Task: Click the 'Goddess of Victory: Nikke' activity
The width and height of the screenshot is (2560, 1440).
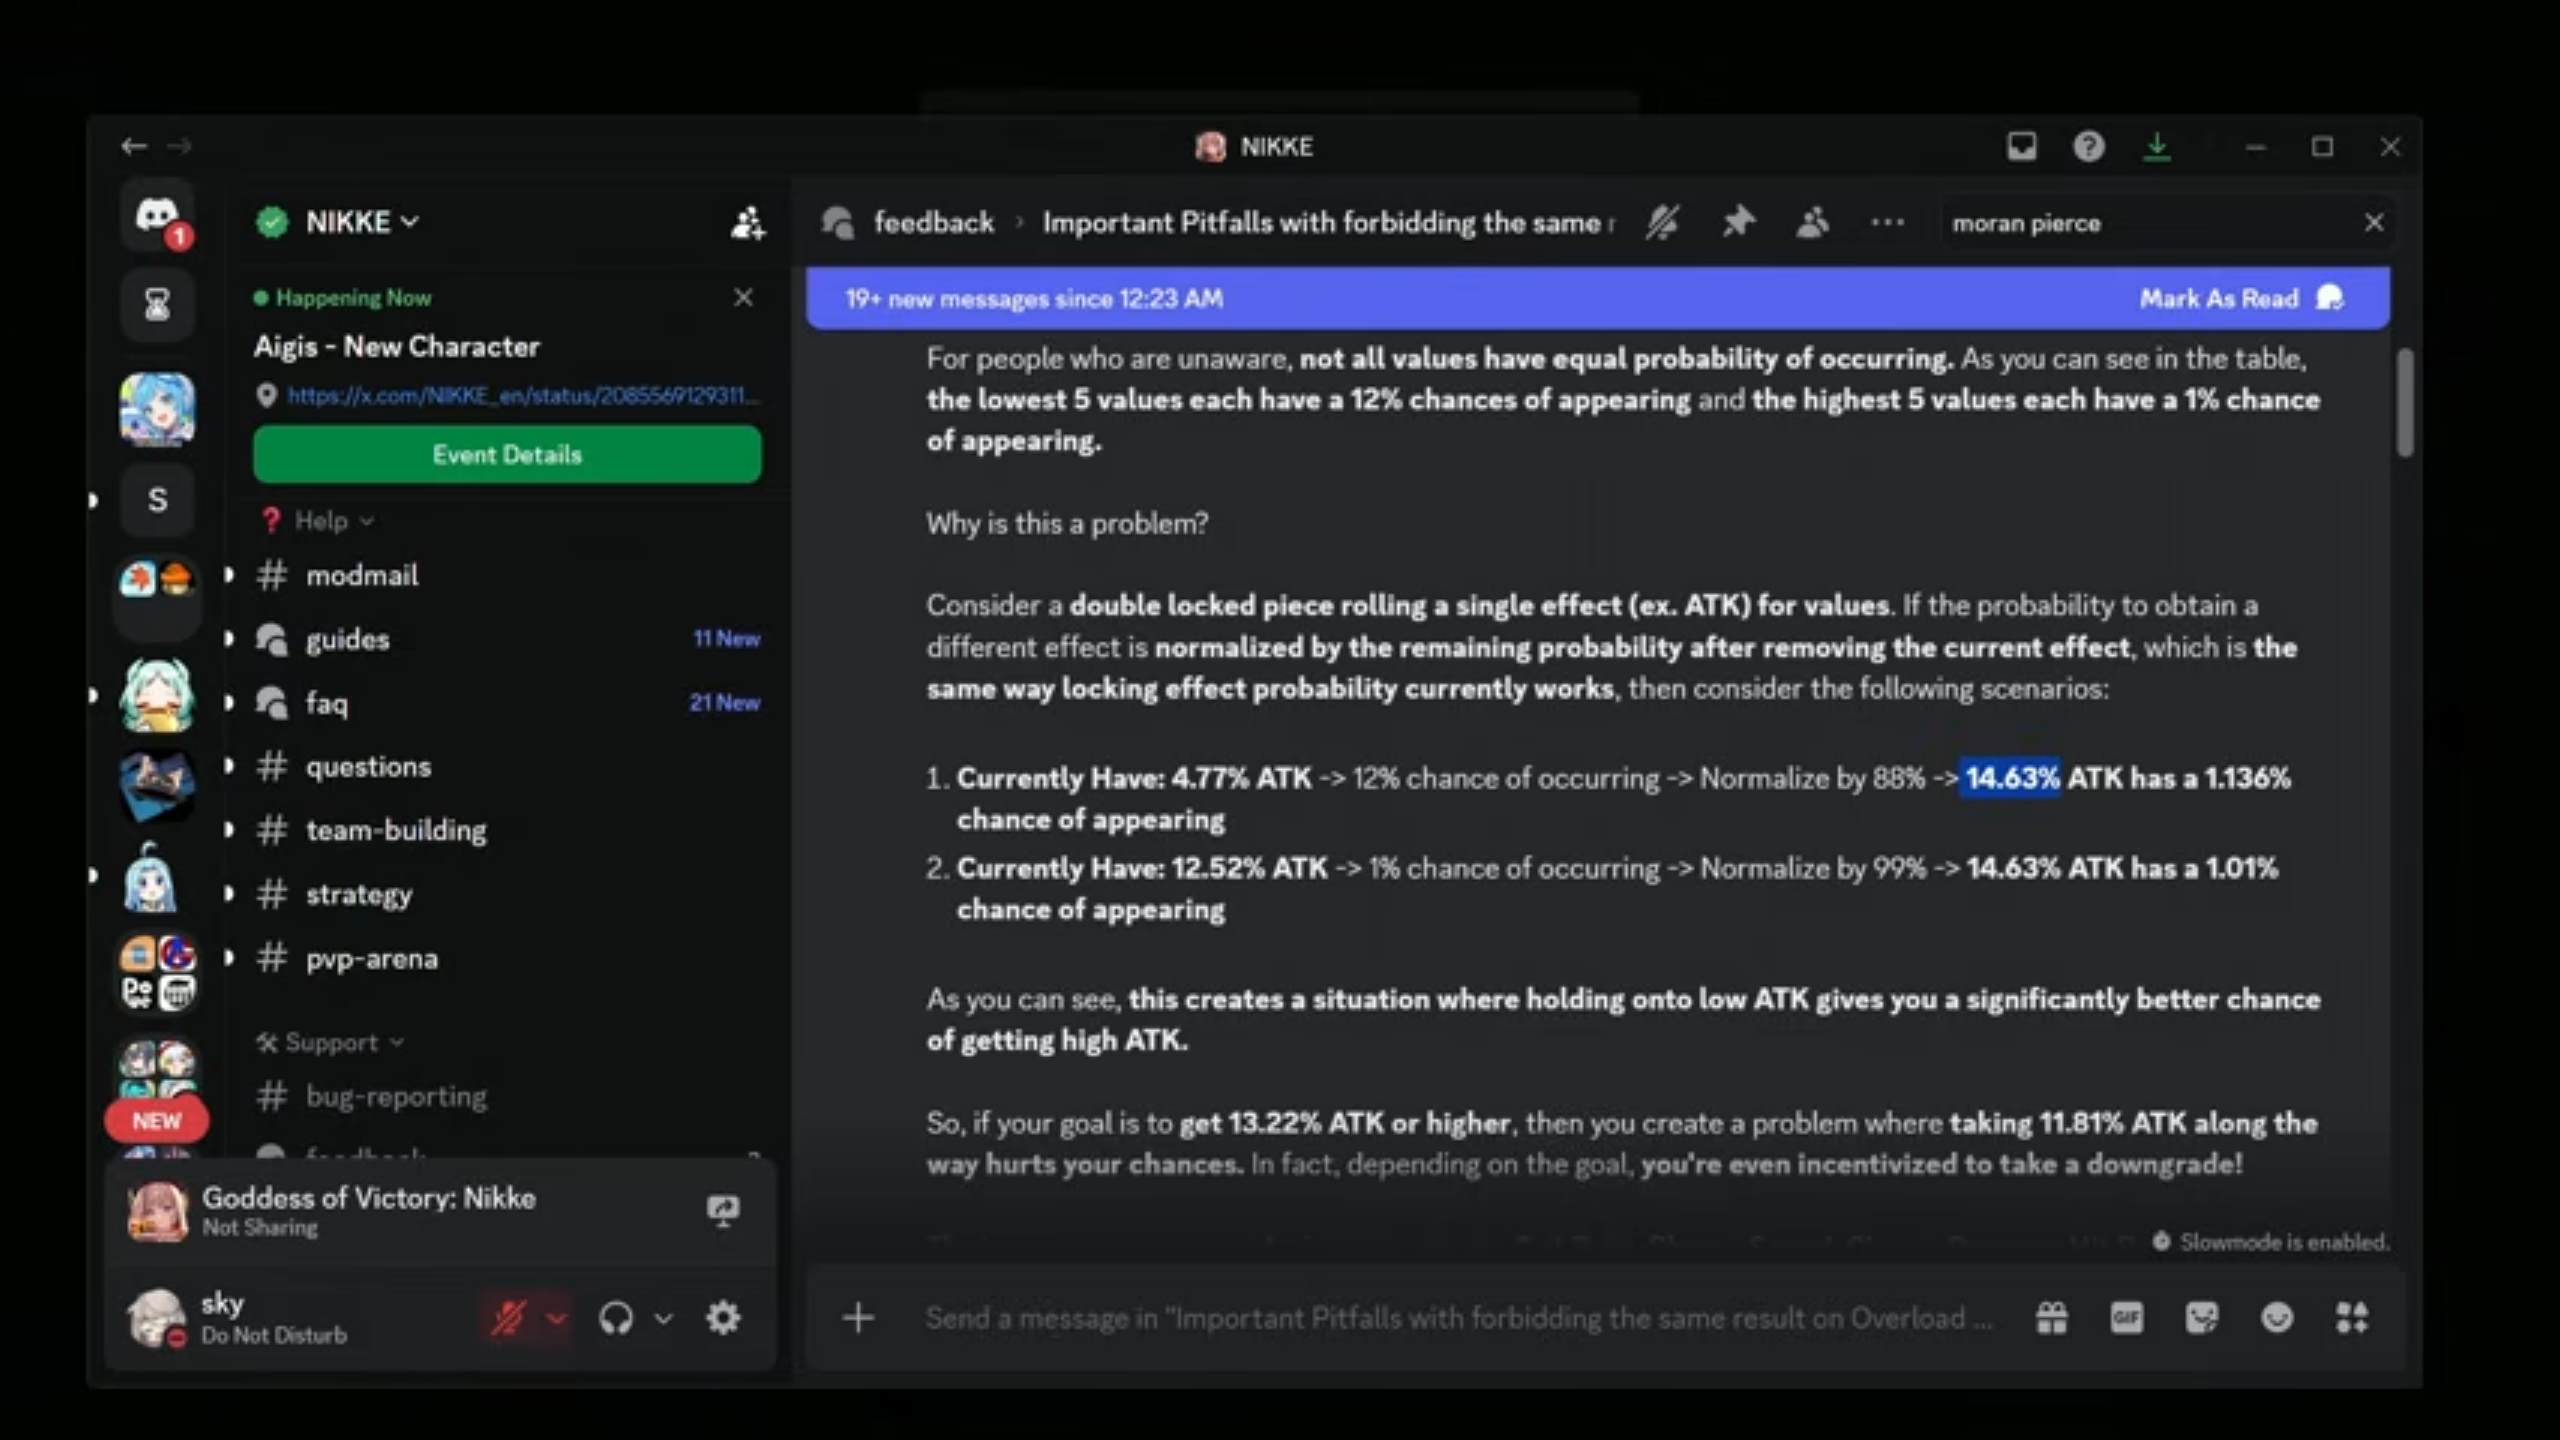Action: 369,1198
